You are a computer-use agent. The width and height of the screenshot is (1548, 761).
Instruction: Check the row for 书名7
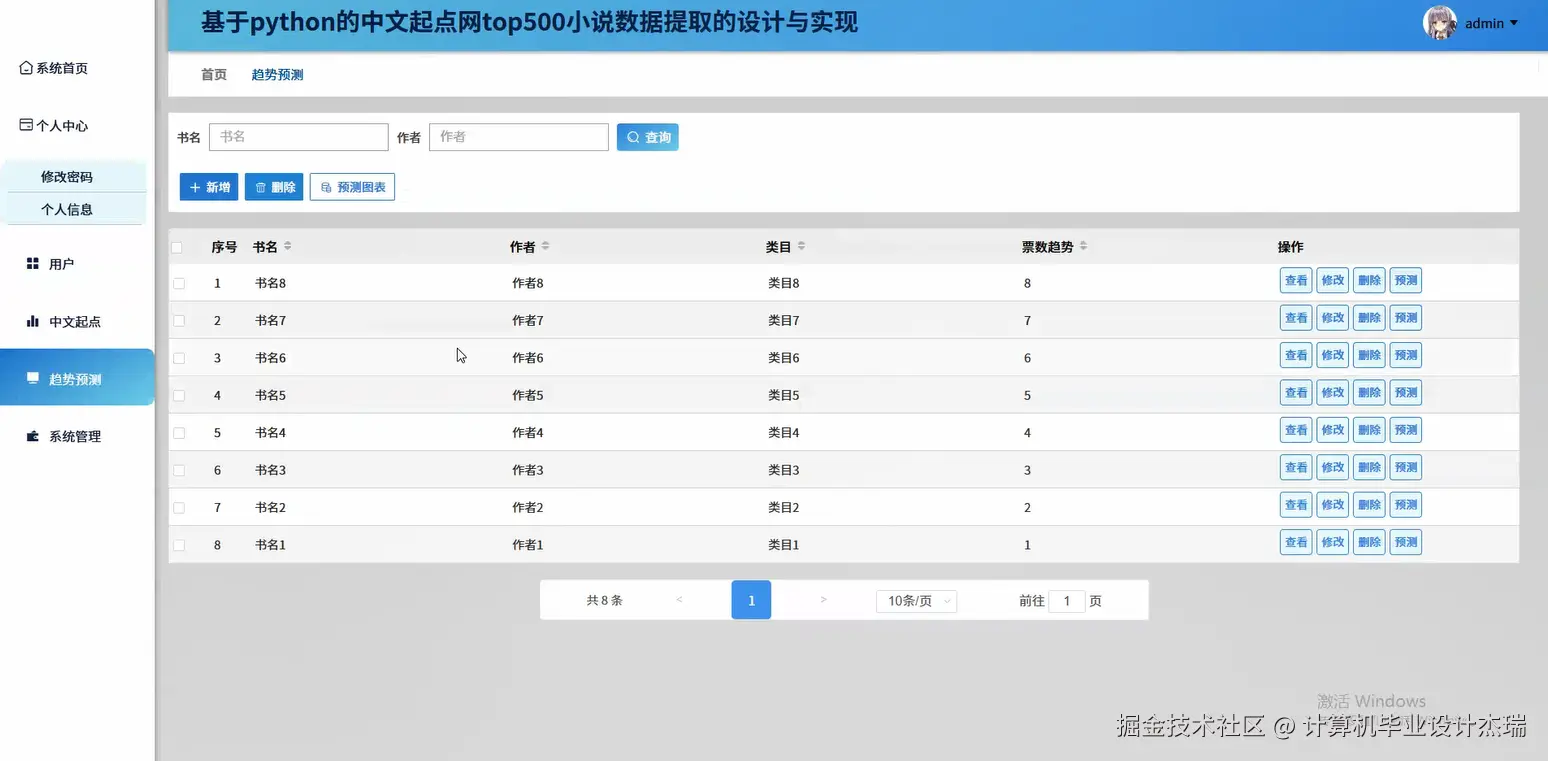[x=179, y=321]
